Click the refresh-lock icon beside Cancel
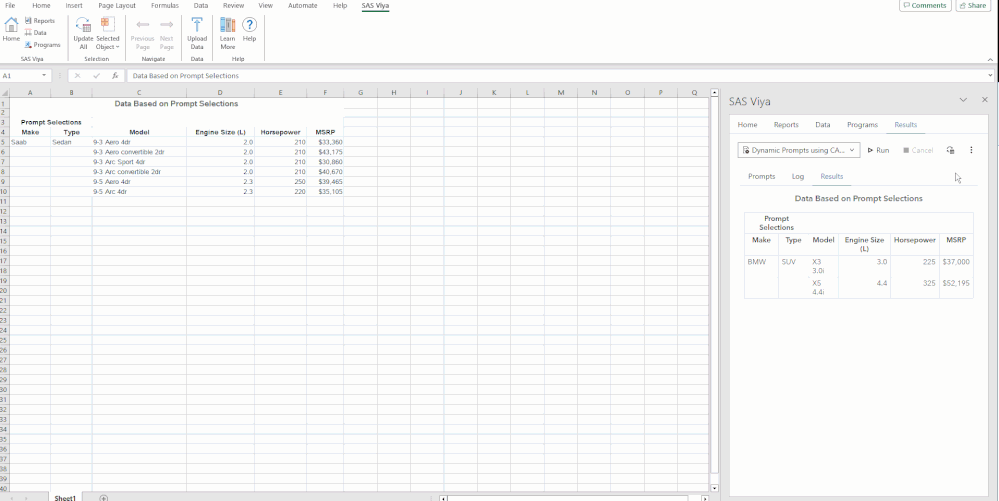999x501 pixels. pyautogui.click(x=950, y=150)
